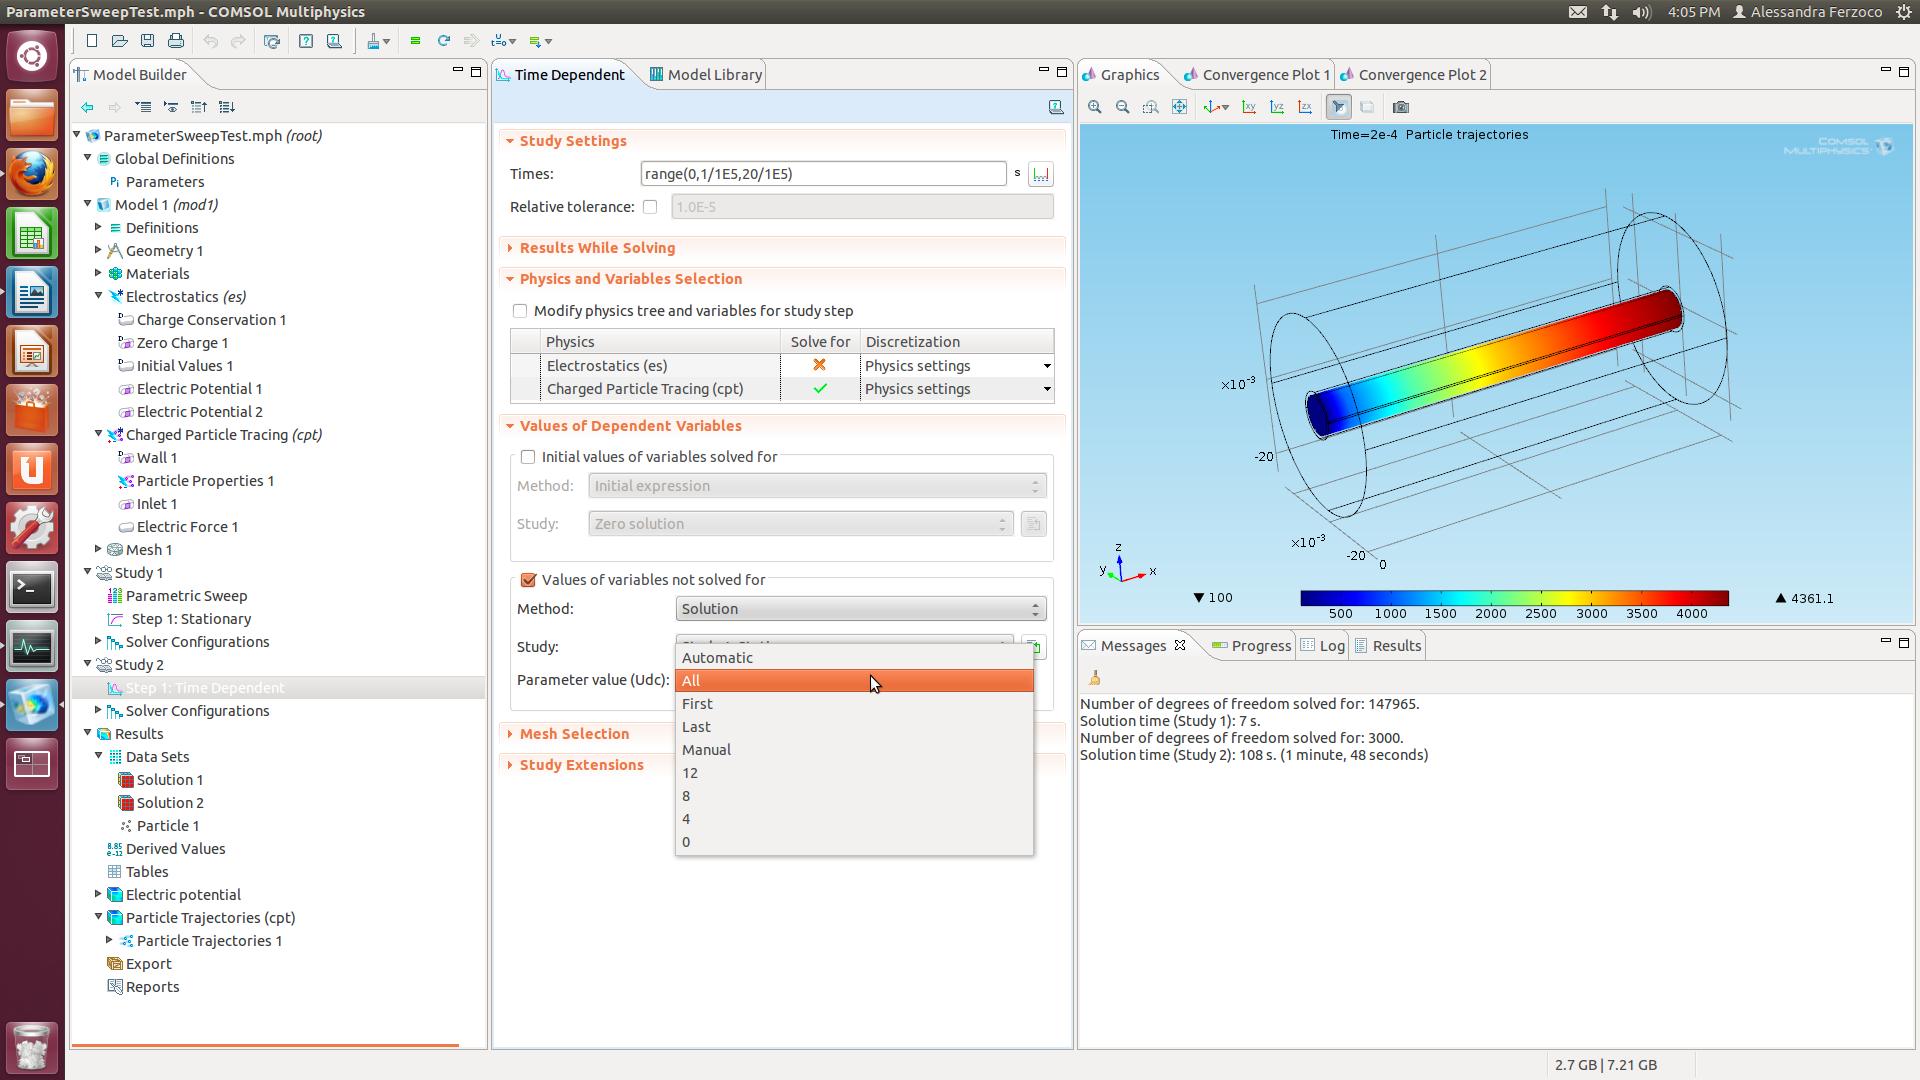The height and width of the screenshot is (1080, 1920).
Task: Click the Compute green equals icon
Action: tap(415, 41)
